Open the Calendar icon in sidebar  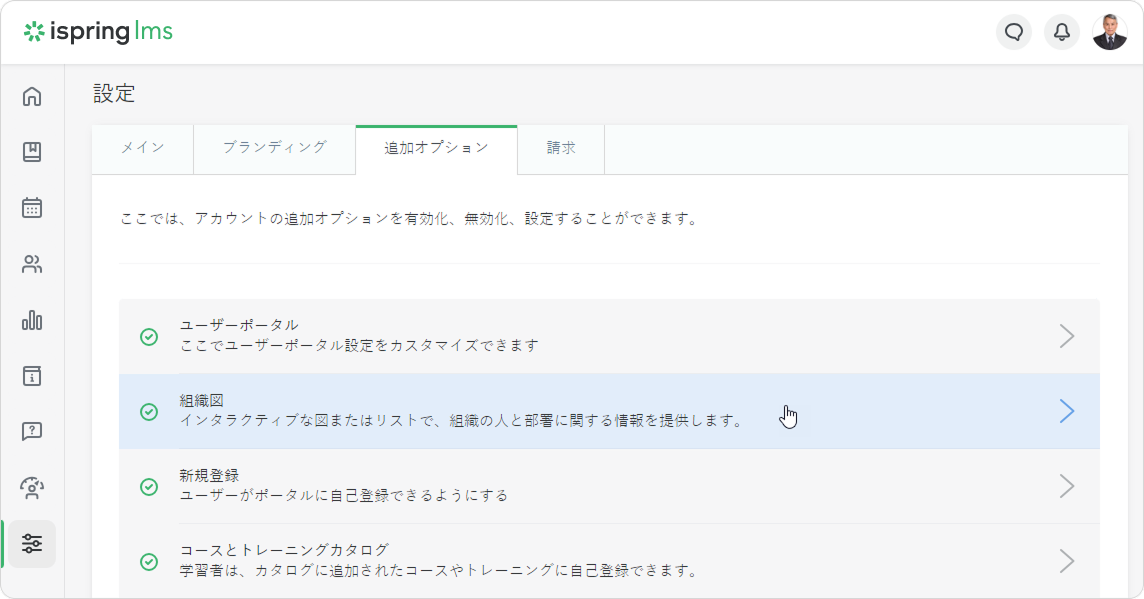(x=32, y=208)
